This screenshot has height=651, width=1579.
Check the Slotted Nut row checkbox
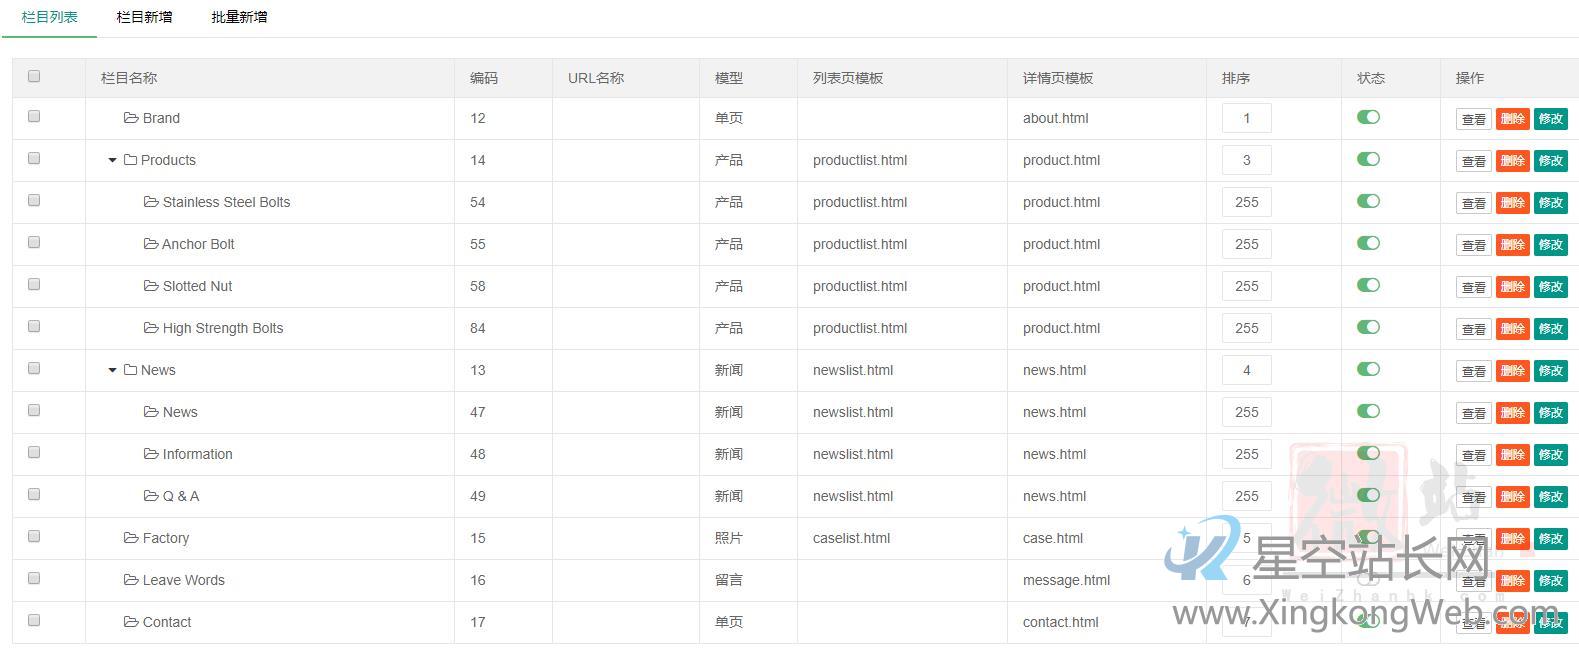pos(34,284)
